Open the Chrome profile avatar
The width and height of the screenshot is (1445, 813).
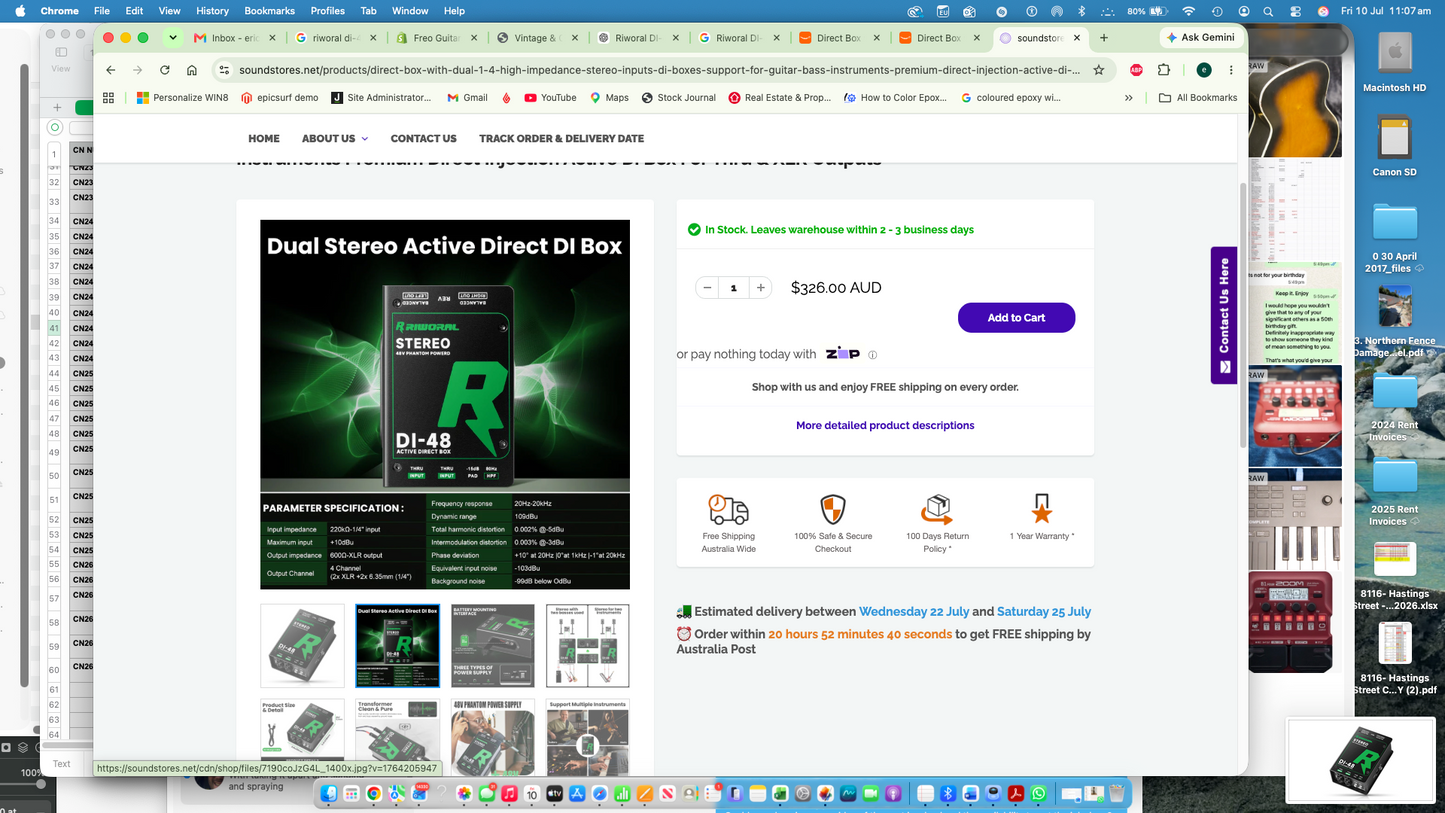pos(1204,70)
